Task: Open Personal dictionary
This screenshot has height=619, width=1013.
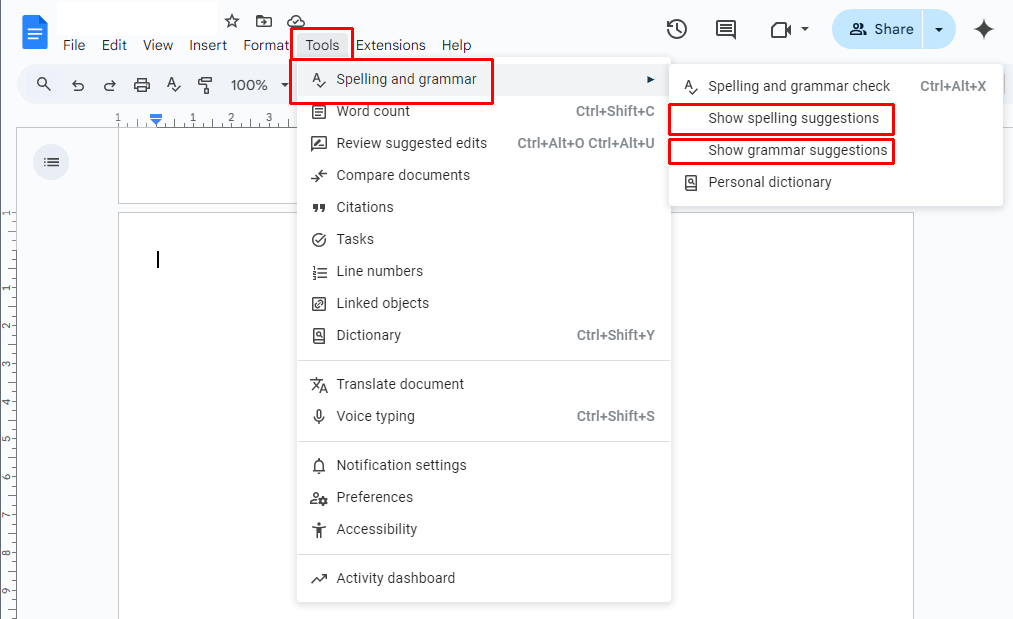Action: 769,182
